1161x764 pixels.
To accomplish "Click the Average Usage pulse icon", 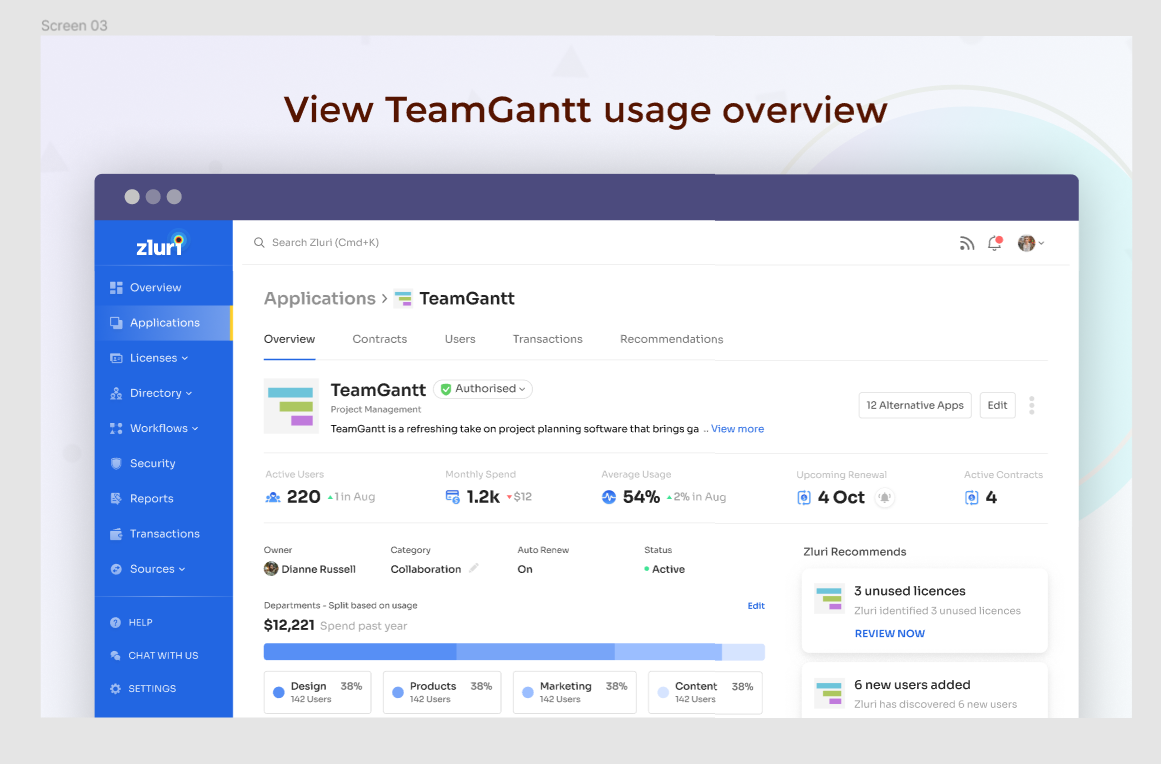I will point(609,497).
